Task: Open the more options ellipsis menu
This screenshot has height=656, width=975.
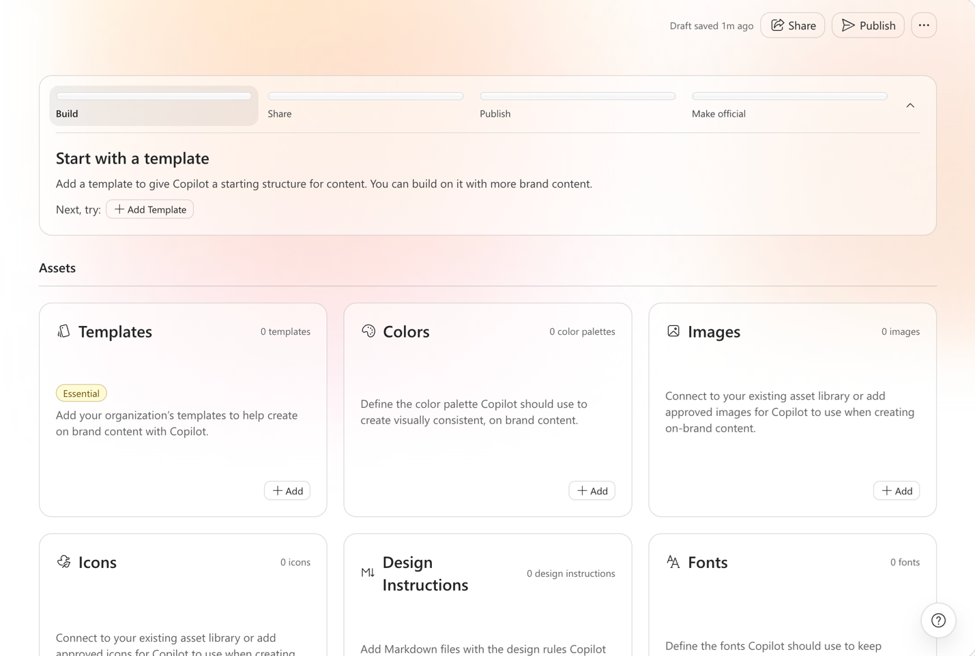Action: [x=924, y=25]
